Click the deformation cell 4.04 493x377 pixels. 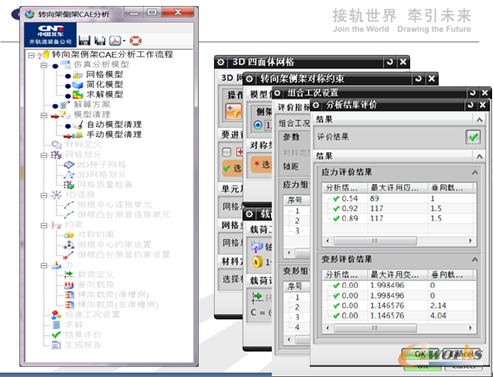click(438, 316)
